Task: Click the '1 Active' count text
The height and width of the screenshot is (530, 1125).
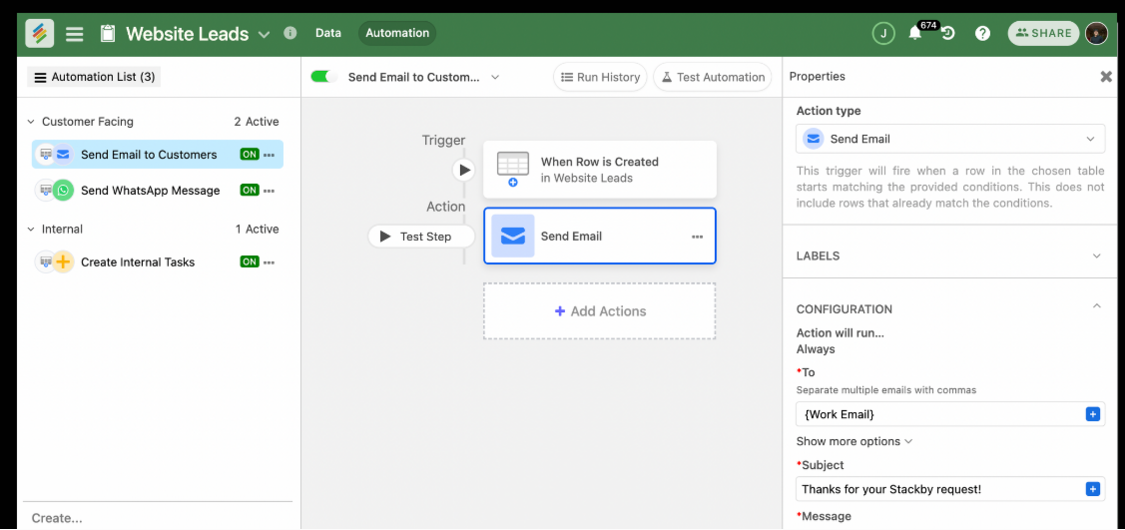Action: 257,229
